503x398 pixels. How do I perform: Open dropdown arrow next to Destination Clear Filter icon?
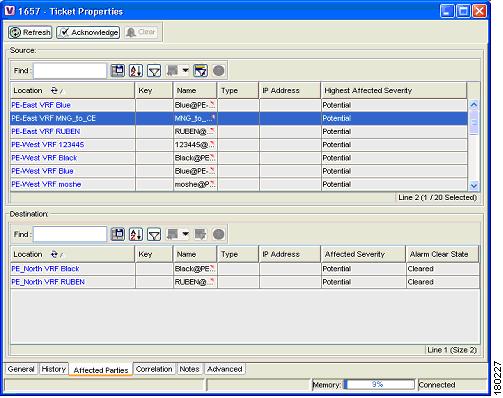[x=185, y=234]
